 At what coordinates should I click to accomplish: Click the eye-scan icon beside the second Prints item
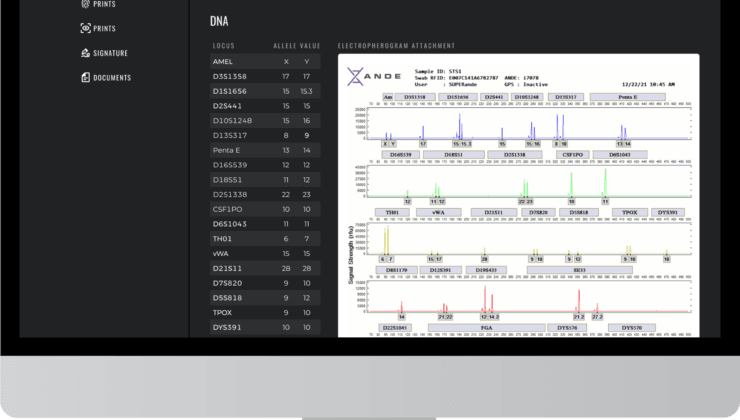click(84, 28)
